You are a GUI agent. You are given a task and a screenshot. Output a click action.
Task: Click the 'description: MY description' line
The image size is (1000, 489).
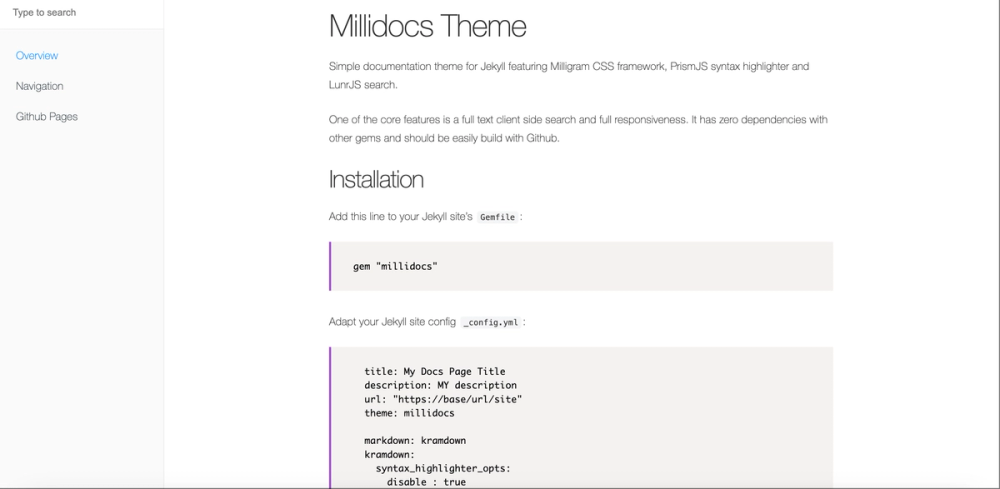pyautogui.click(x=441, y=385)
